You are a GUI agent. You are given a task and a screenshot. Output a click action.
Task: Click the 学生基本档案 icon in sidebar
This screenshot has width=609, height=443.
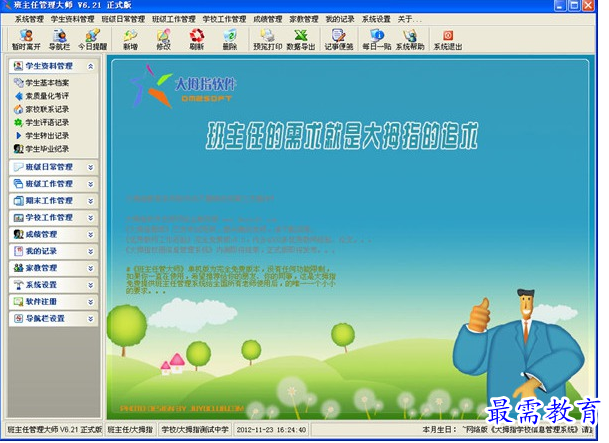pos(19,82)
